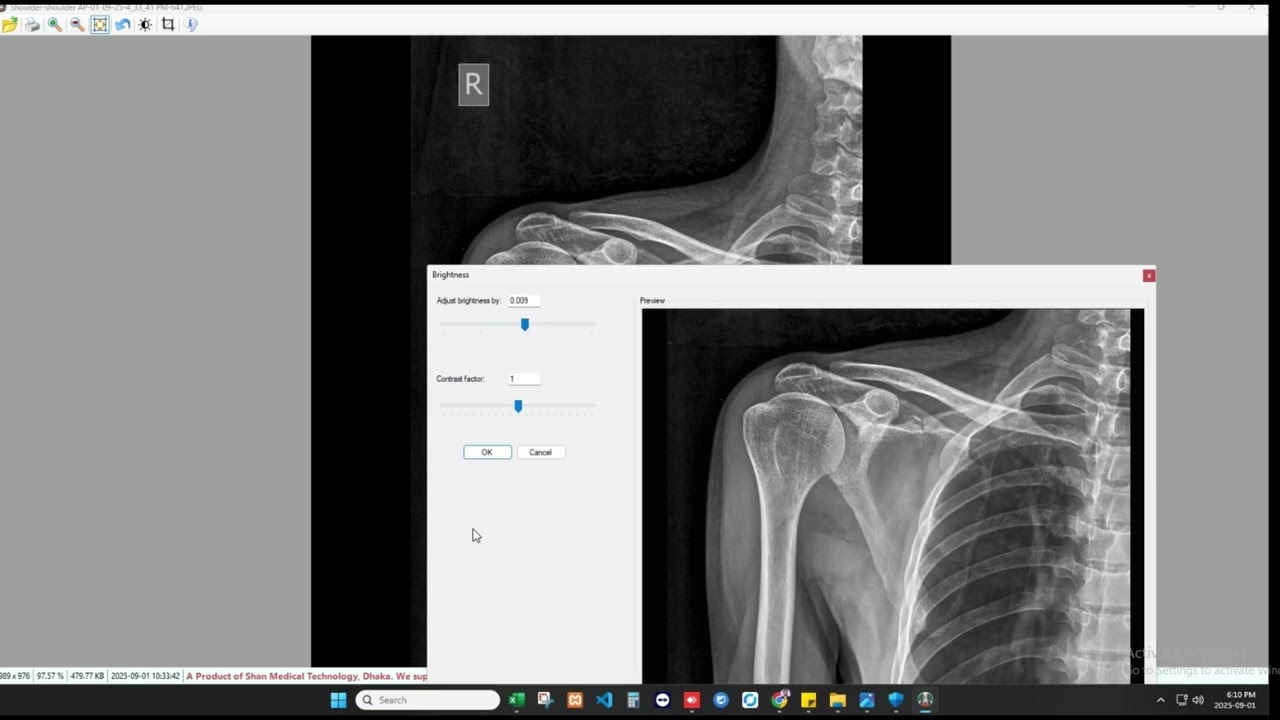Click the contrast factor slider handle
The image size is (1280, 720).
(x=518, y=406)
